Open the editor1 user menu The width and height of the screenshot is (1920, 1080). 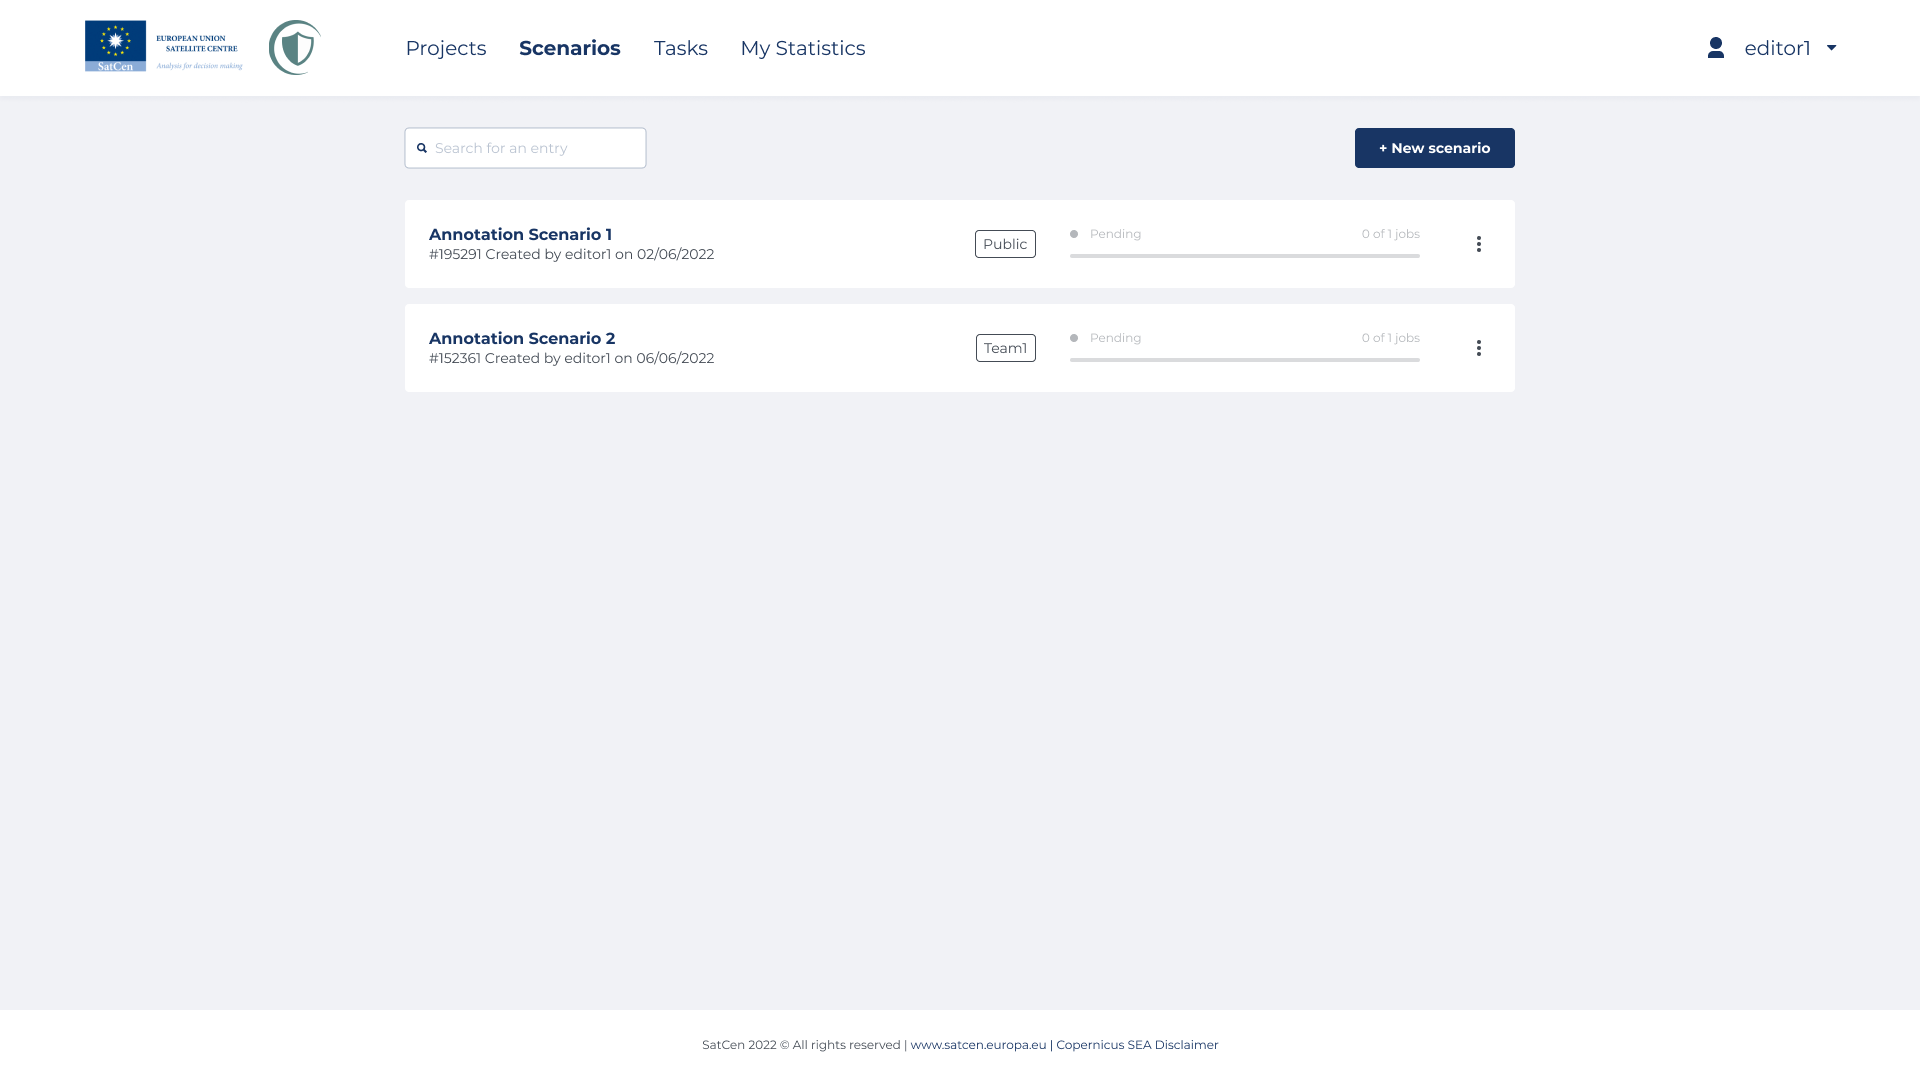click(1777, 48)
